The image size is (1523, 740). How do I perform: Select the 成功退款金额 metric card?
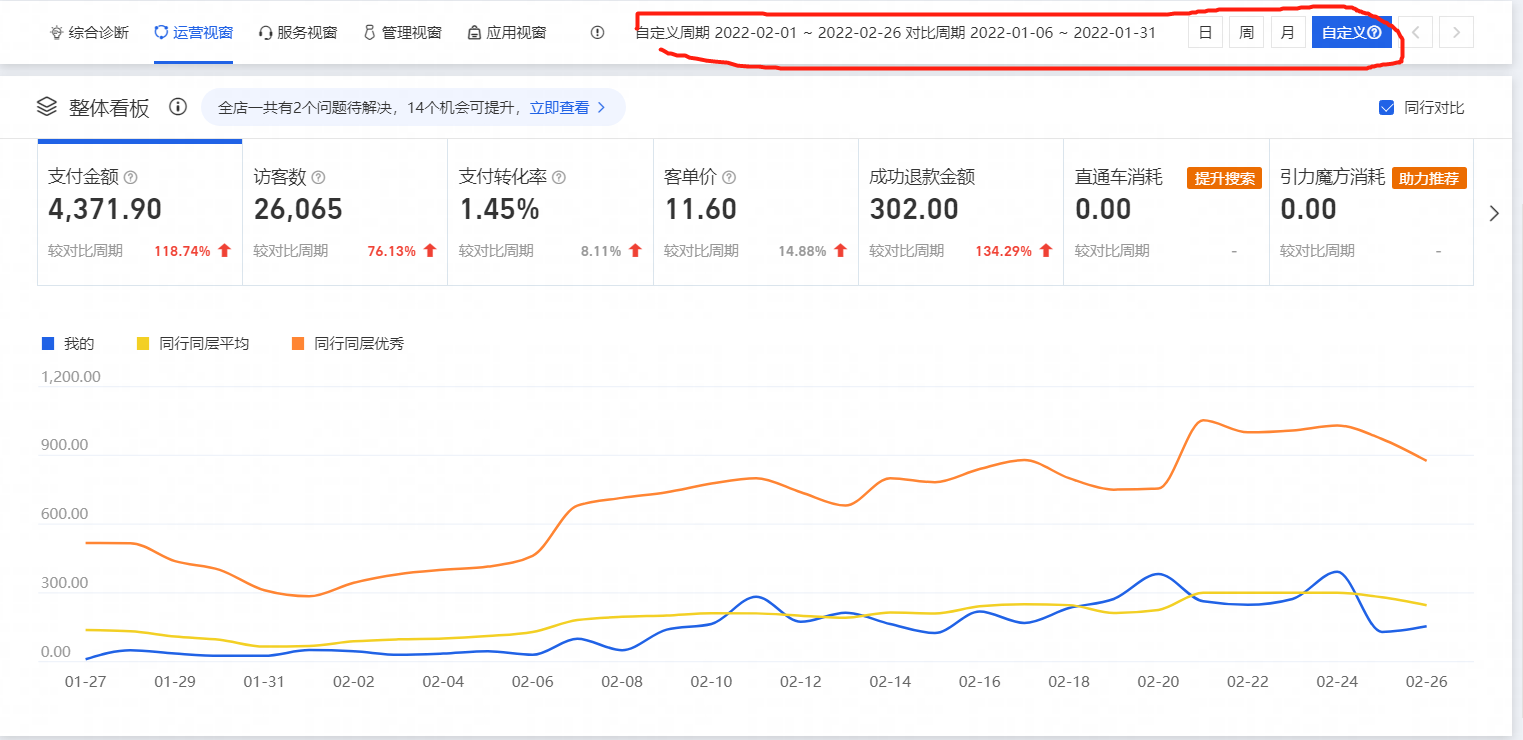point(960,213)
